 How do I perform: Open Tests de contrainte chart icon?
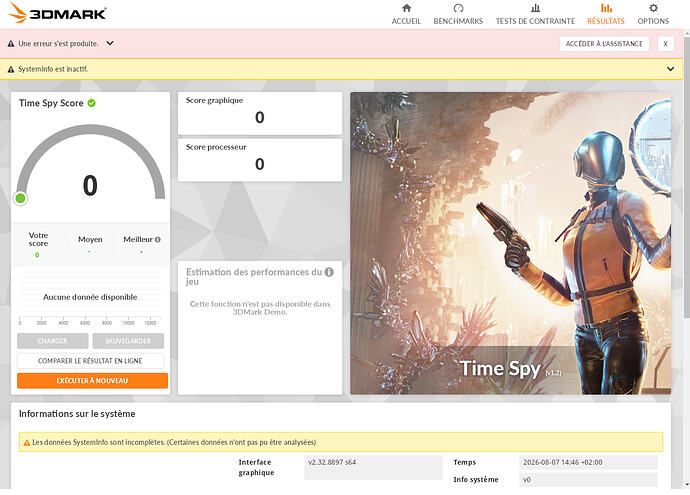point(536,8)
